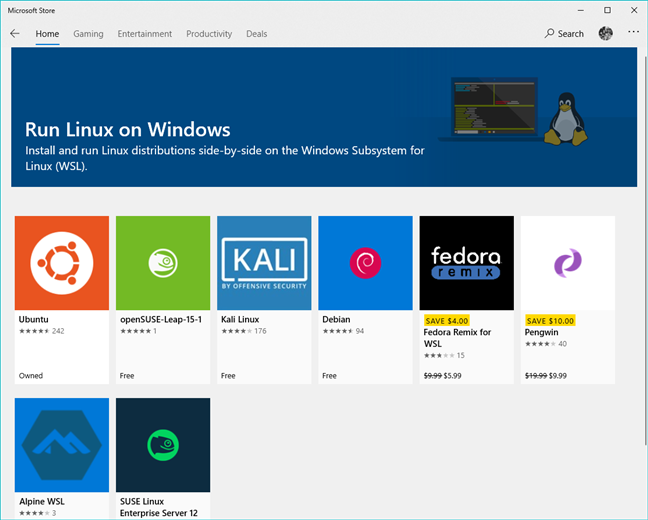Click the Debian title text
Screen dimensions: 648x520
[336, 320]
